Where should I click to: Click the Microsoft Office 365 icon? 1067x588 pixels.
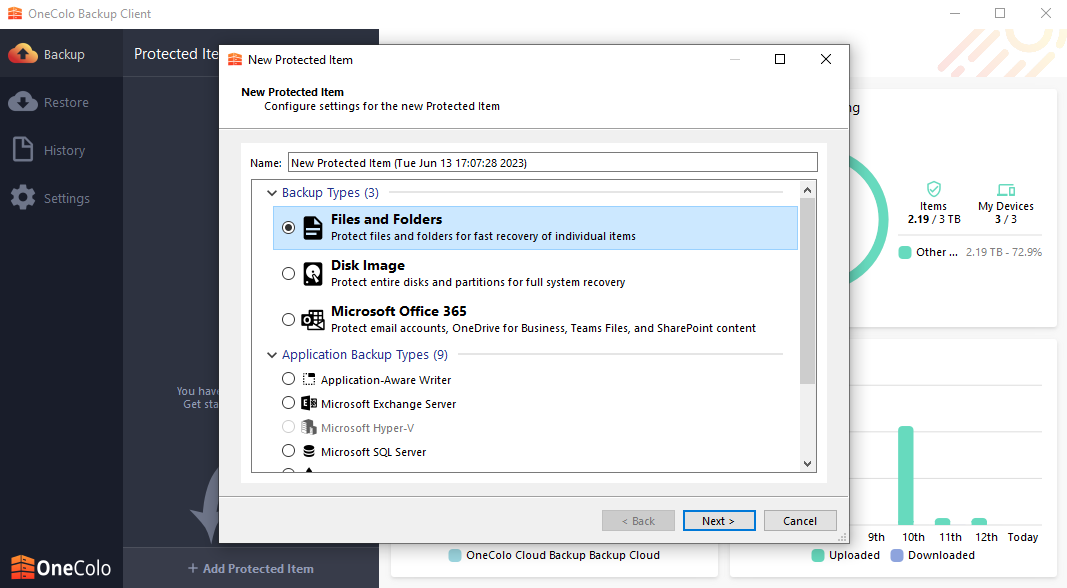pos(313,320)
